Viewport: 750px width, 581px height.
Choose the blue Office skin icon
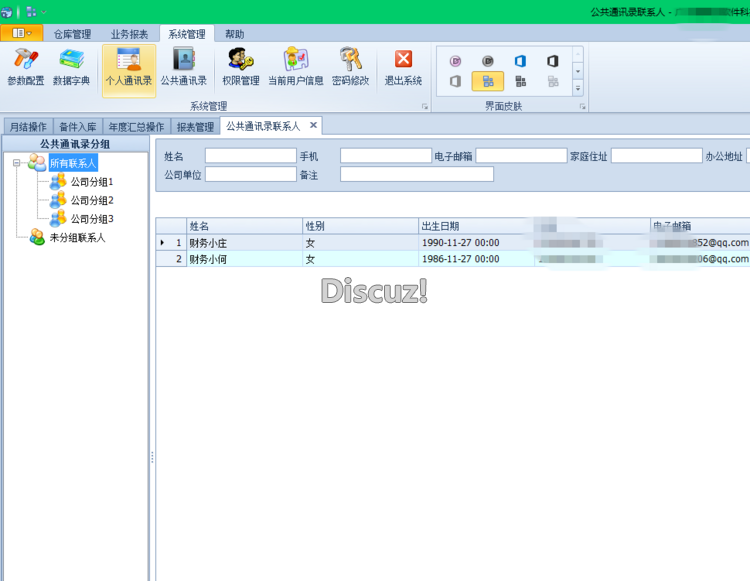click(520, 61)
